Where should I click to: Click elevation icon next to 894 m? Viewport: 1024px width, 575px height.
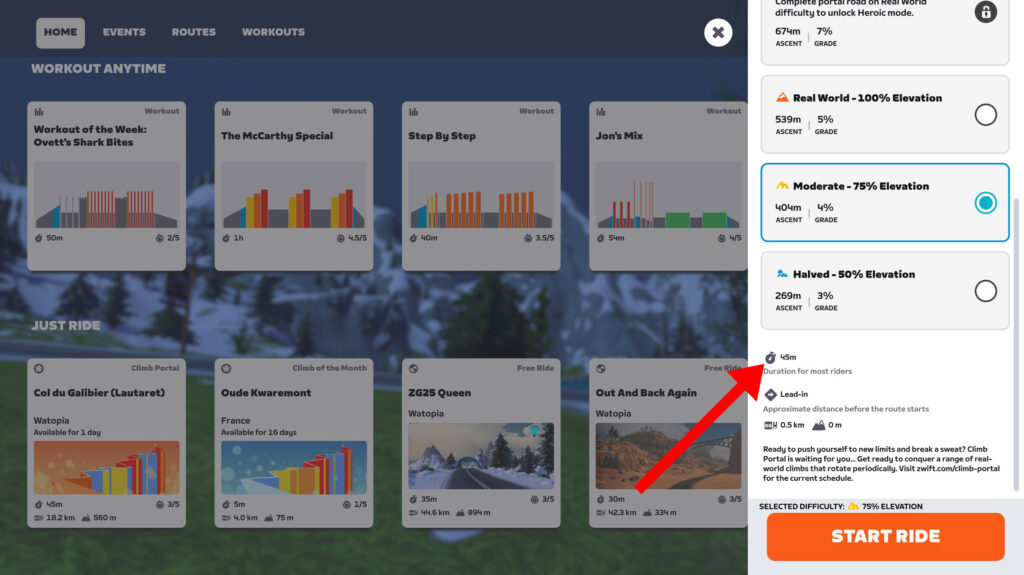click(x=460, y=513)
